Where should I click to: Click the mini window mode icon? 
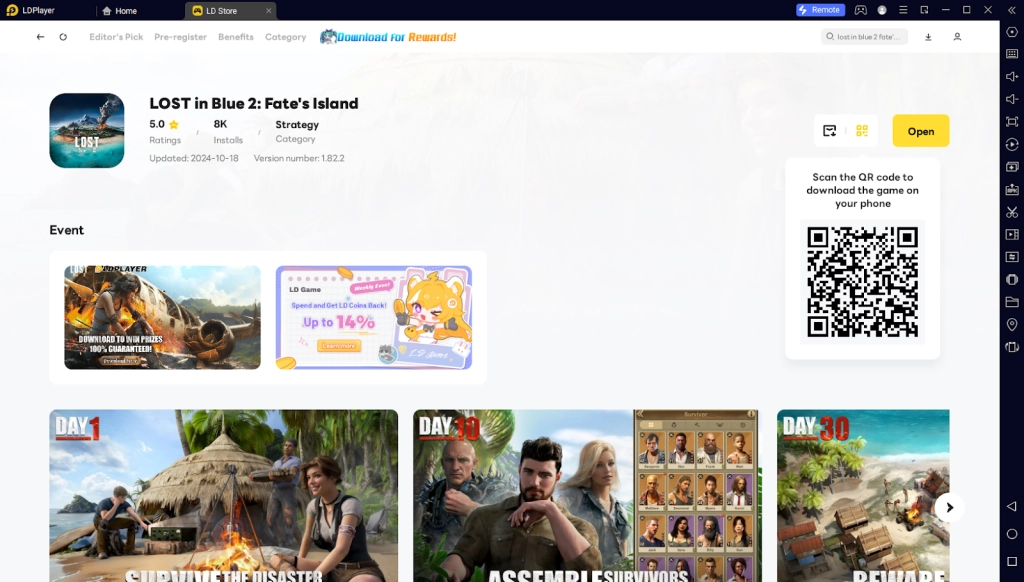click(924, 10)
